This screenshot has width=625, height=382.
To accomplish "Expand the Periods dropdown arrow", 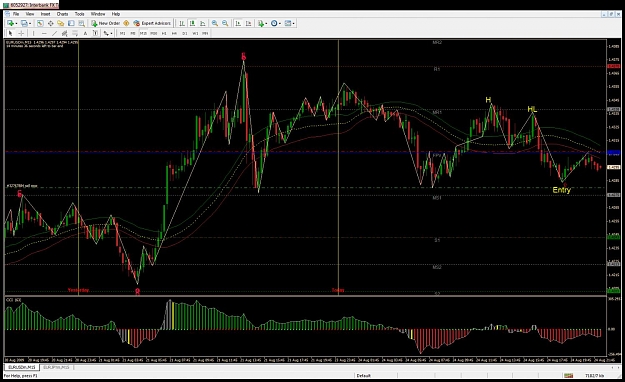I will click(280, 24).
